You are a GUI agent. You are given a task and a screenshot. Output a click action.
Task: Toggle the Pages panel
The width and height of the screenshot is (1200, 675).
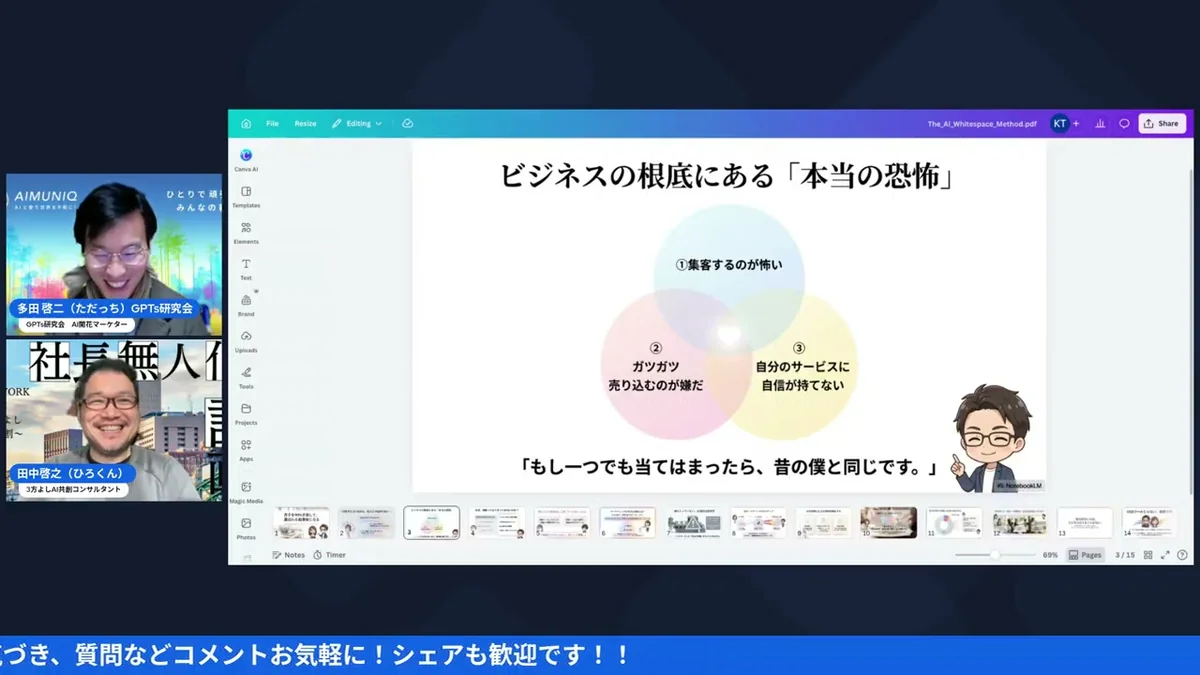click(x=1086, y=555)
